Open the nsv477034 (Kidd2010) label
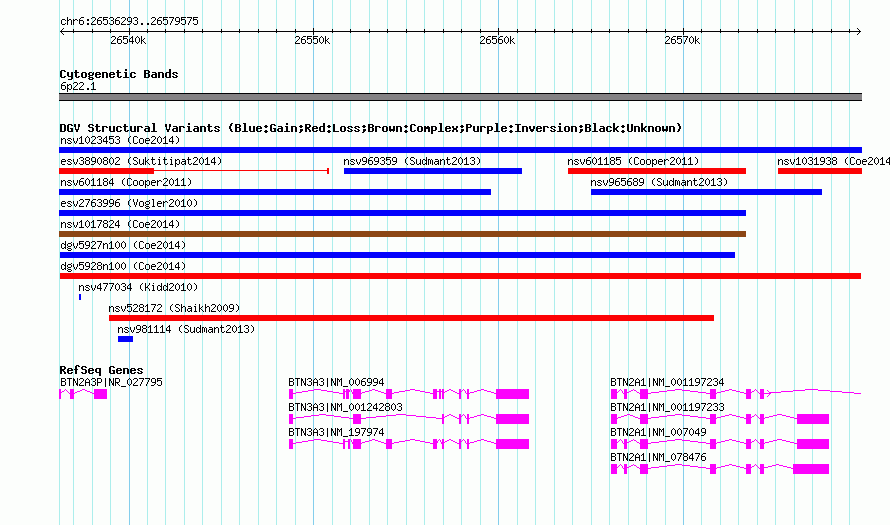The image size is (890, 525). click(x=138, y=287)
